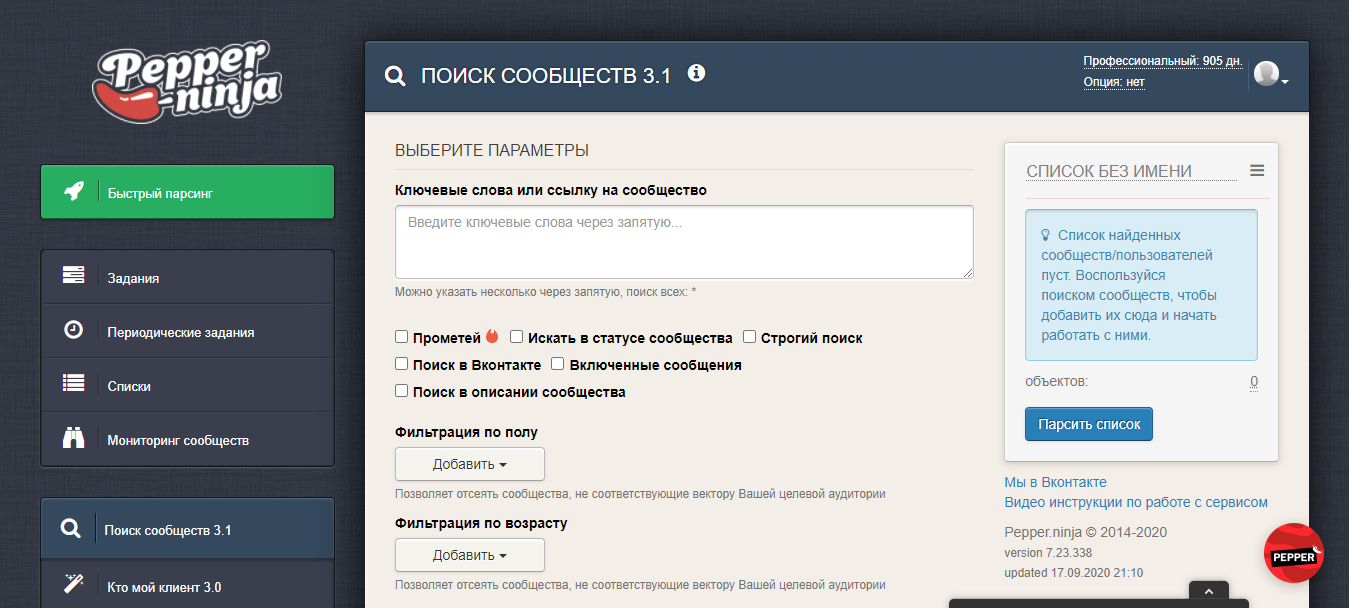Open the Добавить dropdown under Фильтрация по возрасту
The height and width of the screenshot is (608, 1349).
pyautogui.click(x=470, y=555)
